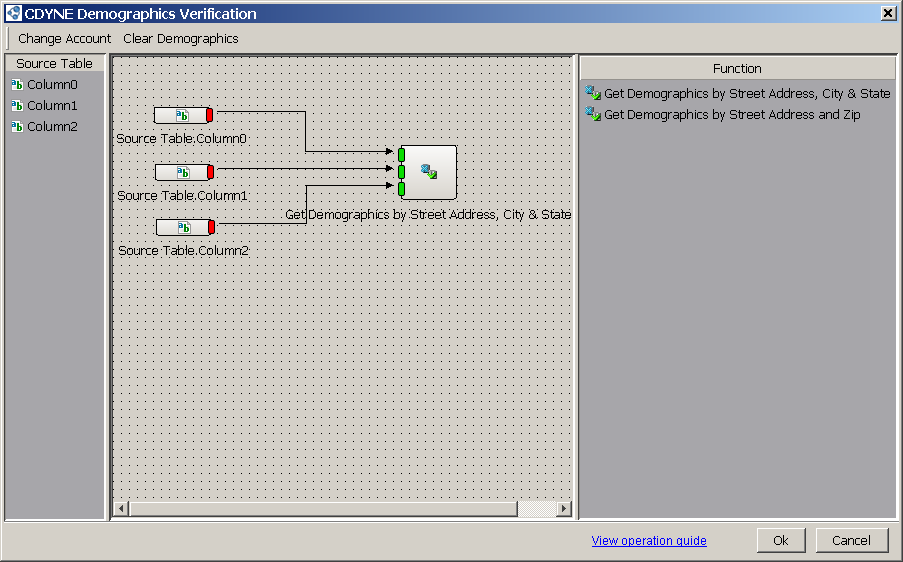Viewport: 903px width, 562px height.
Task: Open the View operation guide link
Action: pos(649,541)
